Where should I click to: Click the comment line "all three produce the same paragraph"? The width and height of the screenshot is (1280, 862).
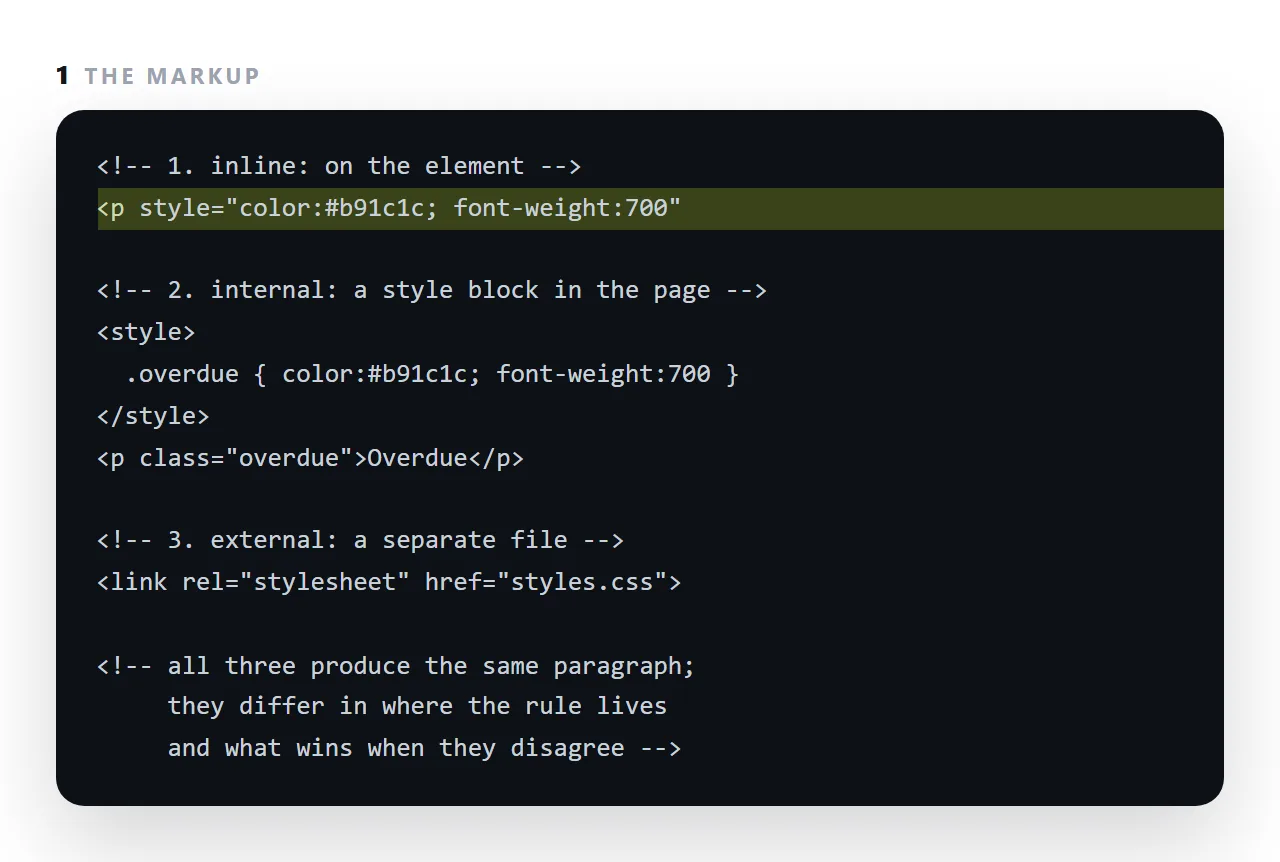tap(396, 666)
